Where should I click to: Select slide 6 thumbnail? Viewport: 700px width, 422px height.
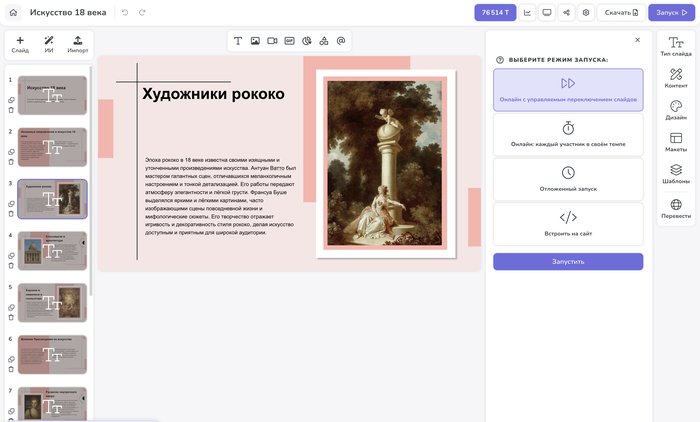point(52,354)
